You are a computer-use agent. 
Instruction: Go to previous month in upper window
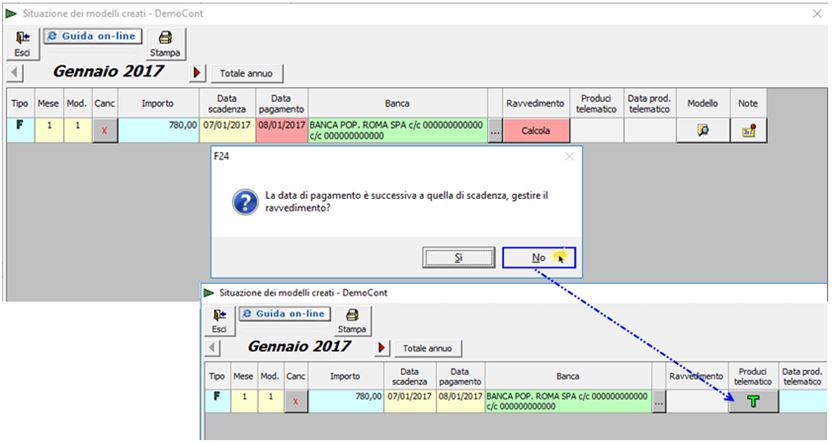click(x=15, y=73)
